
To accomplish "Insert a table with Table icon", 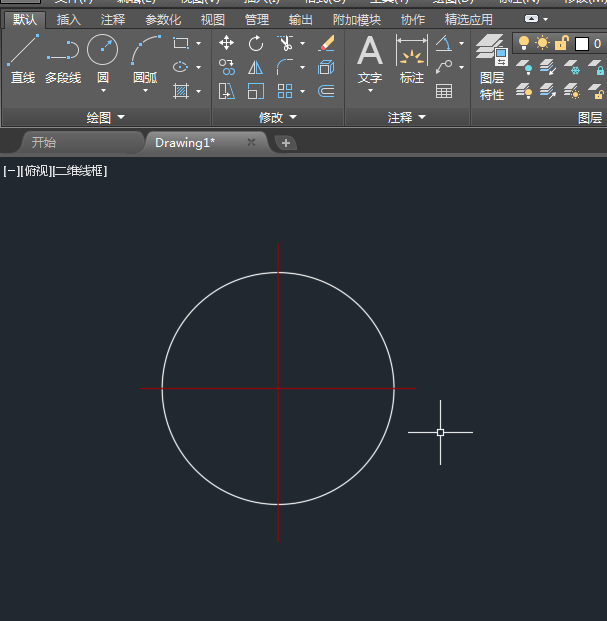I will pos(444,91).
